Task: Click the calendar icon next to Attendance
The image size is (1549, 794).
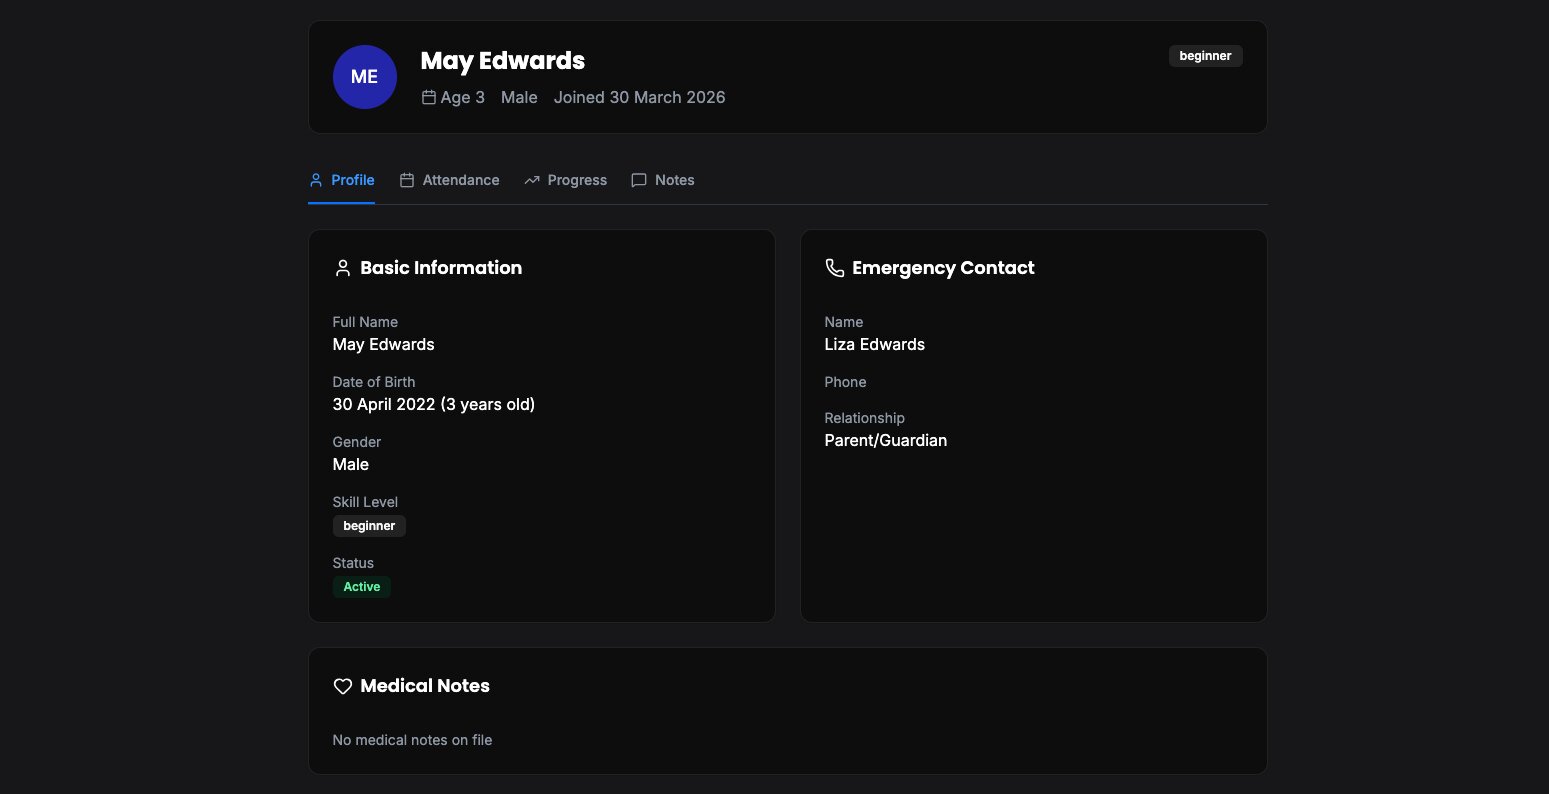Action: (406, 180)
